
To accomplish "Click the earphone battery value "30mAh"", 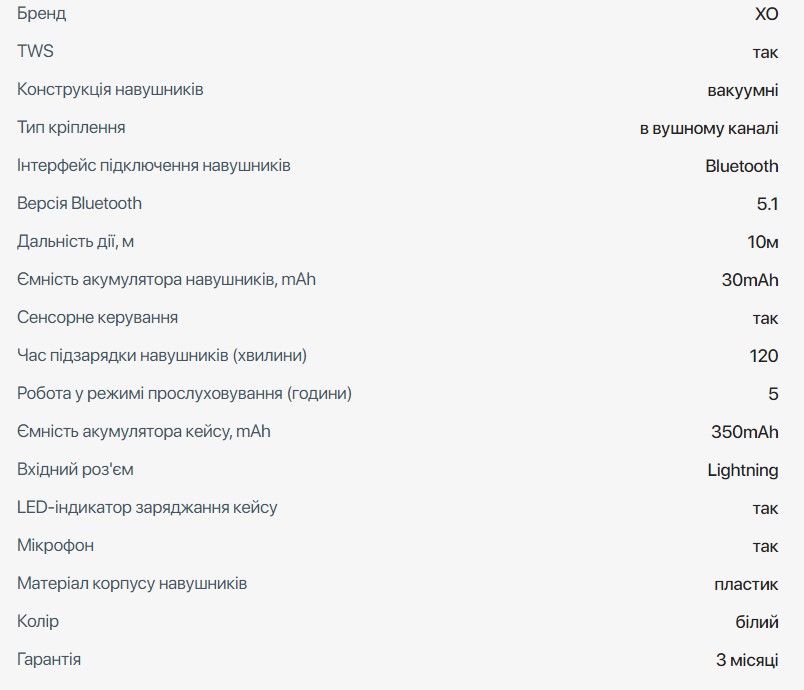I will pyautogui.click(x=749, y=279).
